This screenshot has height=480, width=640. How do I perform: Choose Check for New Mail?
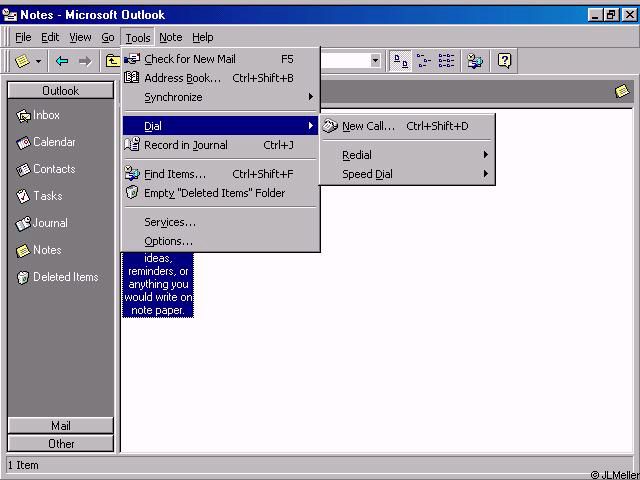(x=220, y=59)
